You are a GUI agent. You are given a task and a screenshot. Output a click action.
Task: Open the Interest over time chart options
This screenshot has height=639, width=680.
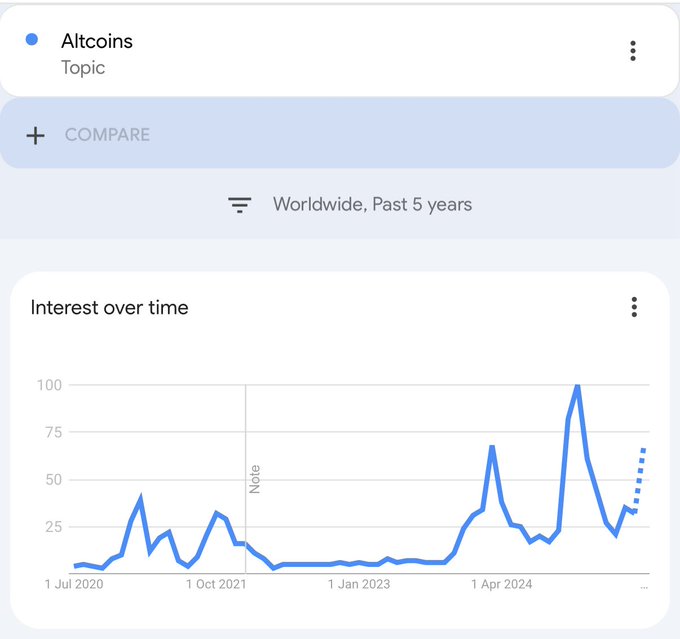pos(634,307)
